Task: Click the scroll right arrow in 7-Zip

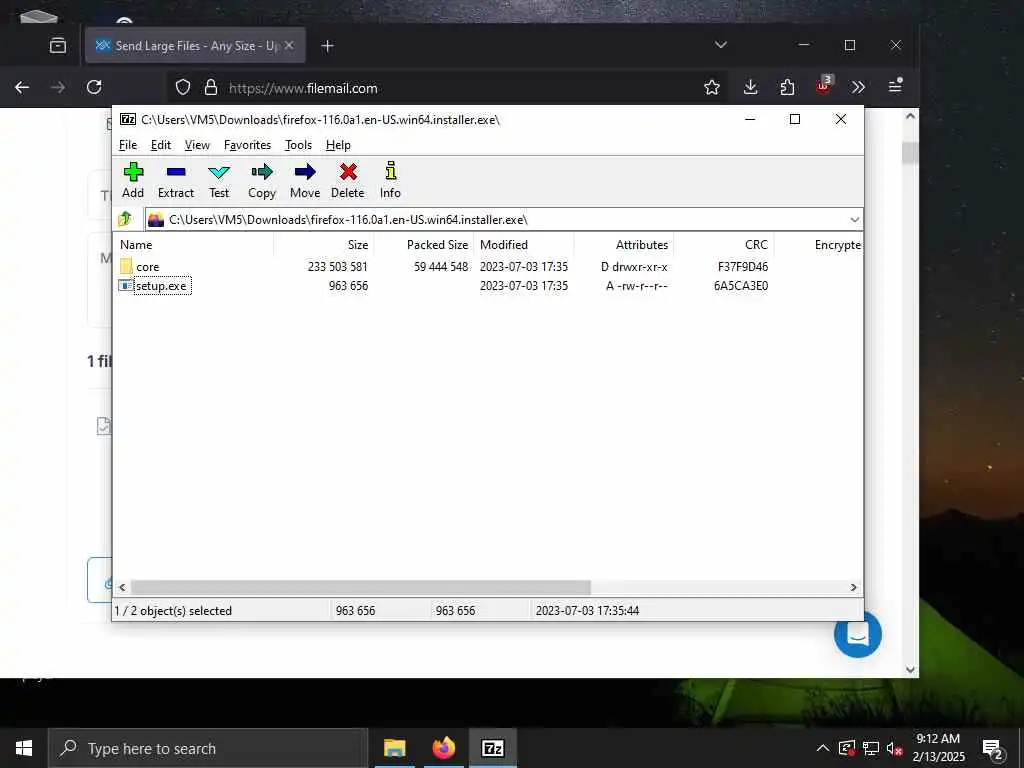Action: click(x=853, y=587)
